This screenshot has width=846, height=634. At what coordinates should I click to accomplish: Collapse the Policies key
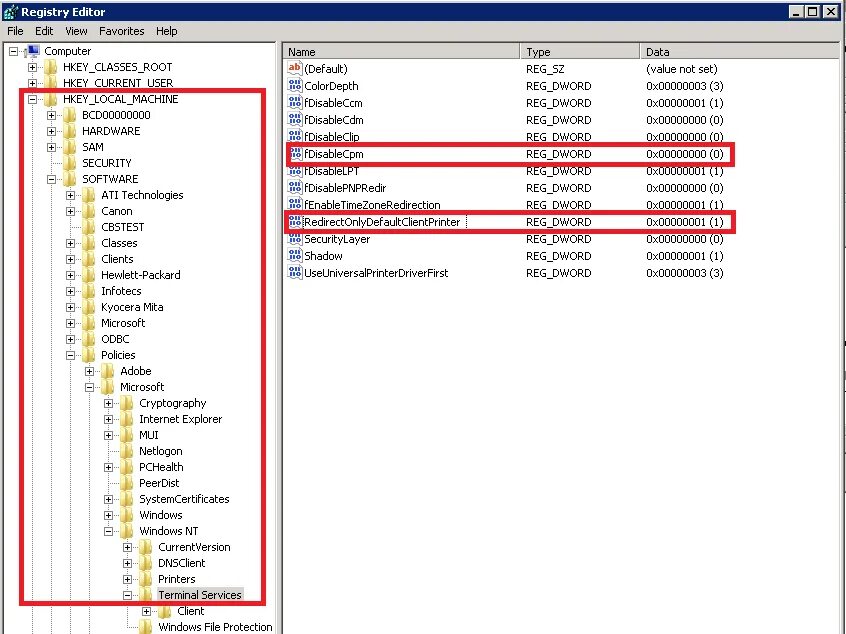[x=70, y=355]
